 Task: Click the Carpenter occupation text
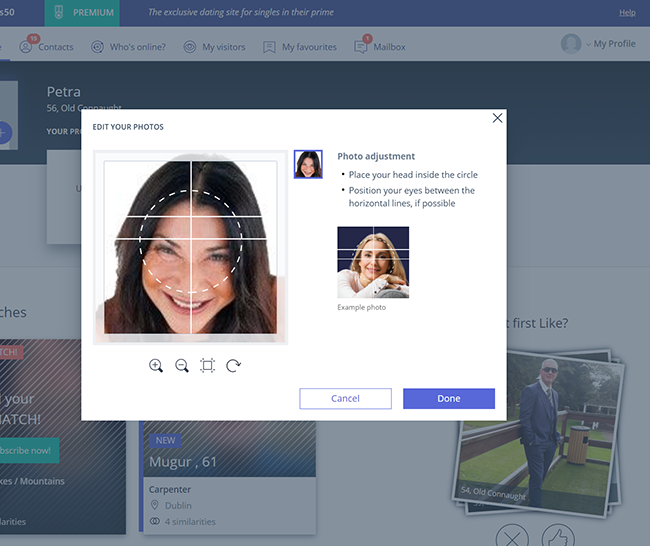coord(170,489)
